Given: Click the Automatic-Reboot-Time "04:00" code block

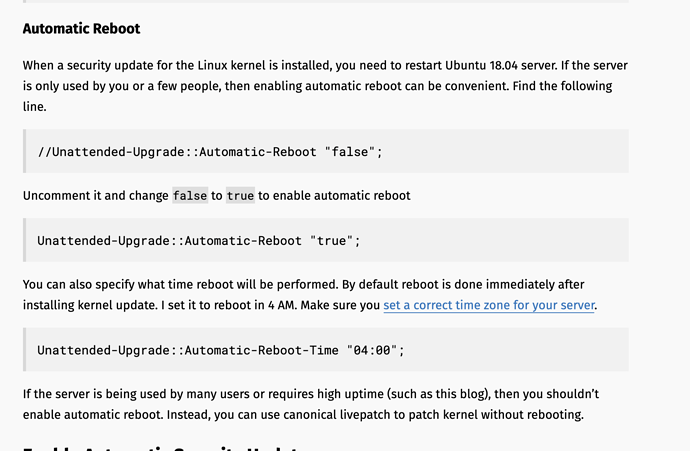Looking at the screenshot, I should pos(326,350).
